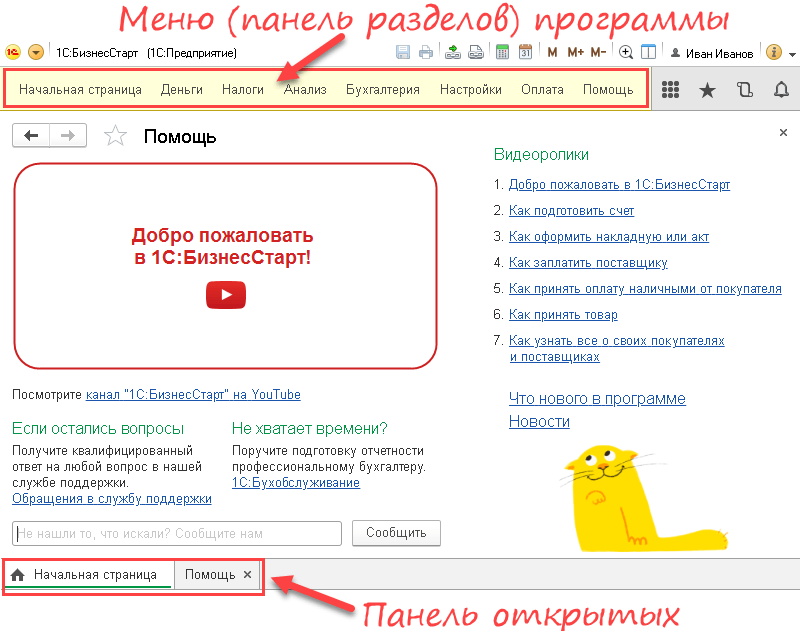Viewport: 800px width, 632px height.
Task: Open the History scroll icon
Action: (x=744, y=90)
